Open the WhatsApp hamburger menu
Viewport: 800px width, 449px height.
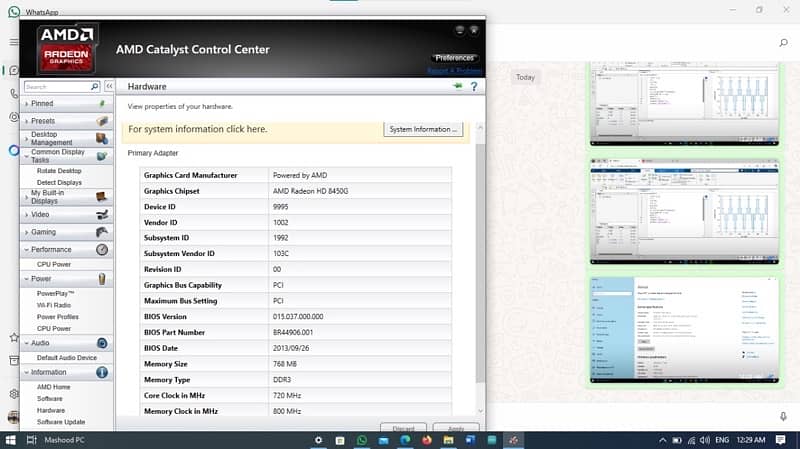coord(14,43)
